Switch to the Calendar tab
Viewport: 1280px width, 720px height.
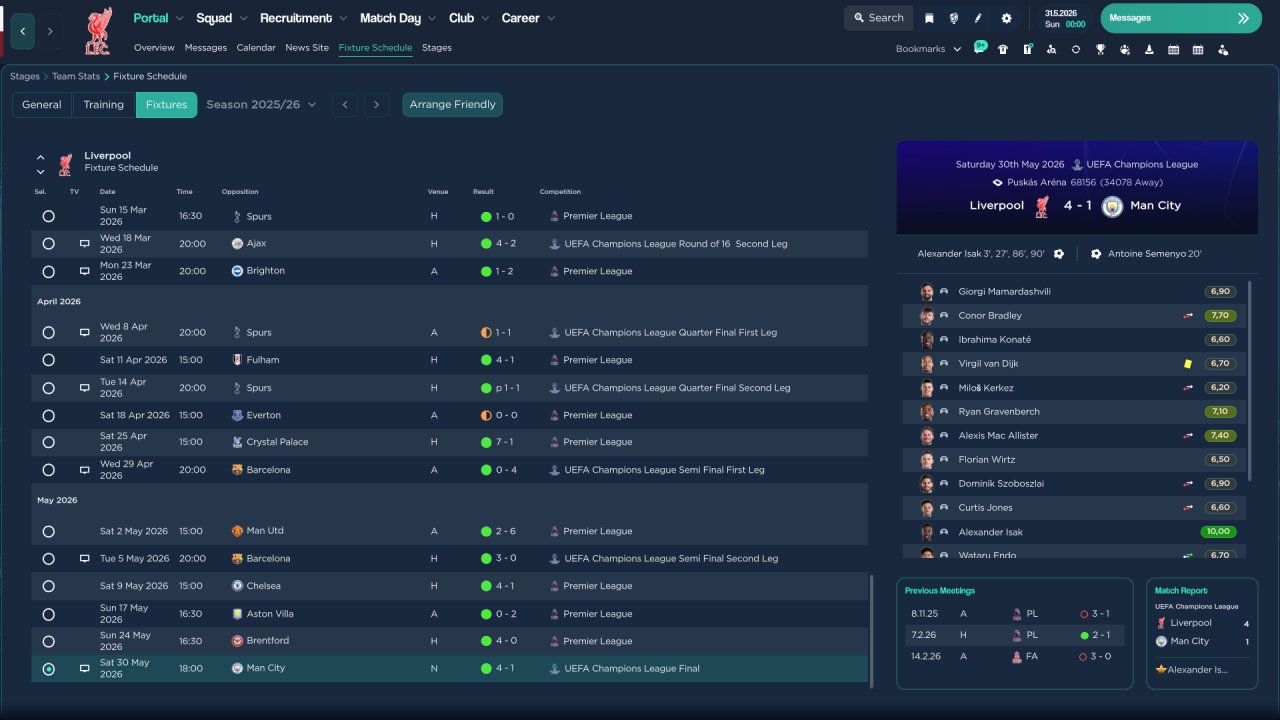[256, 48]
